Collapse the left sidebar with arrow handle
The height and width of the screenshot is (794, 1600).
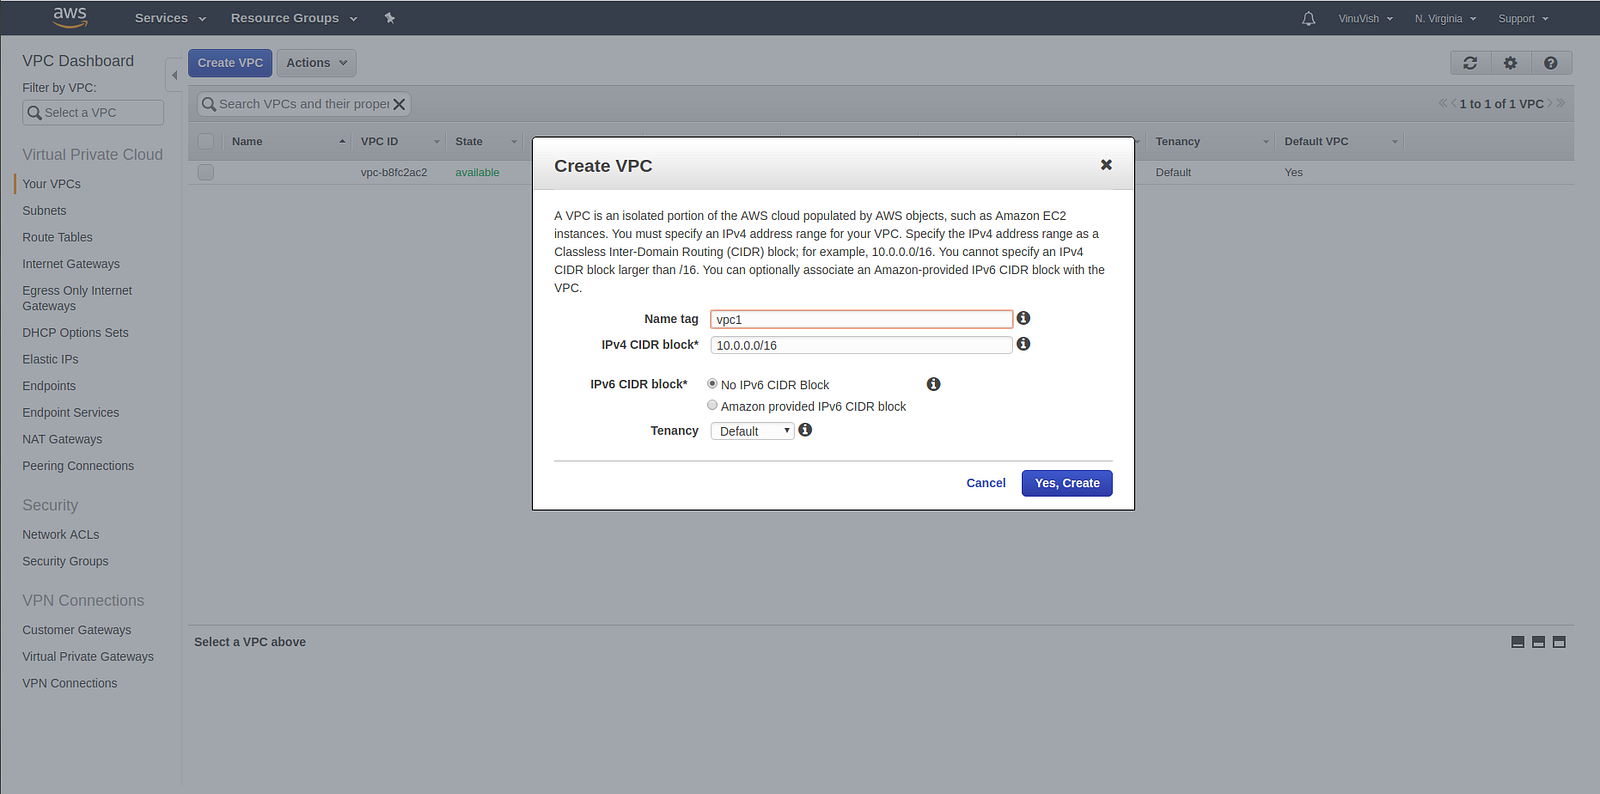pyautogui.click(x=174, y=75)
